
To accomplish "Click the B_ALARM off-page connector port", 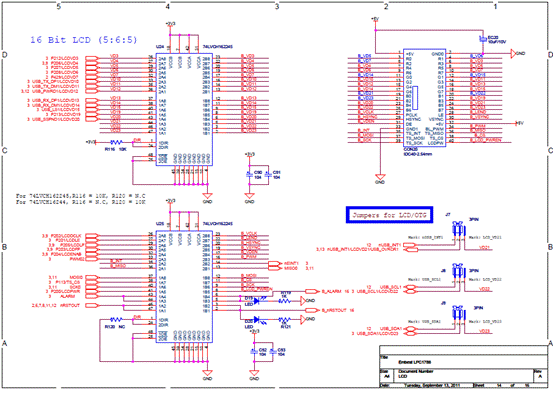I will pyautogui.click(x=311, y=291).
